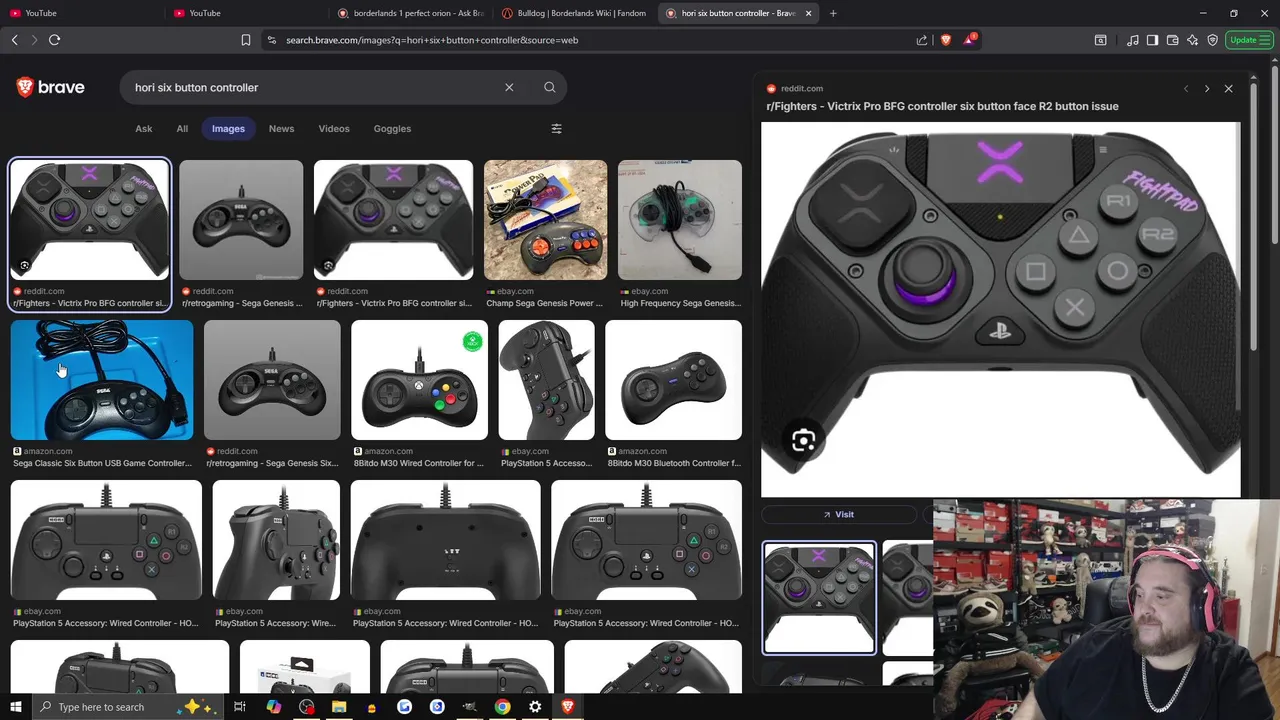Open Windows Settings gear on taskbar
This screenshot has height=720, width=1280.
coord(535,707)
